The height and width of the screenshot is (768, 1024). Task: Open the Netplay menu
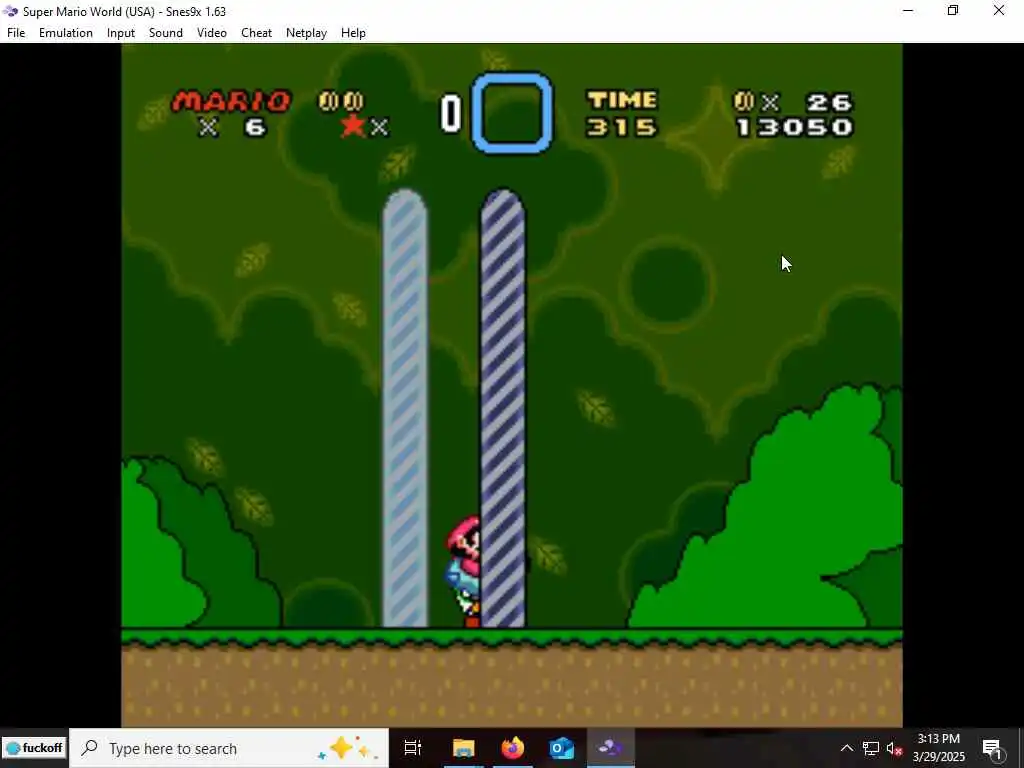pos(306,33)
